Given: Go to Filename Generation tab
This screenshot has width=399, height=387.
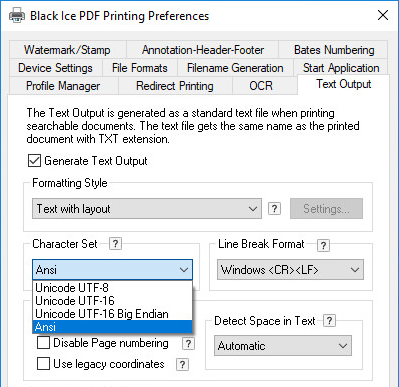Looking at the screenshot, I should 235,68.
